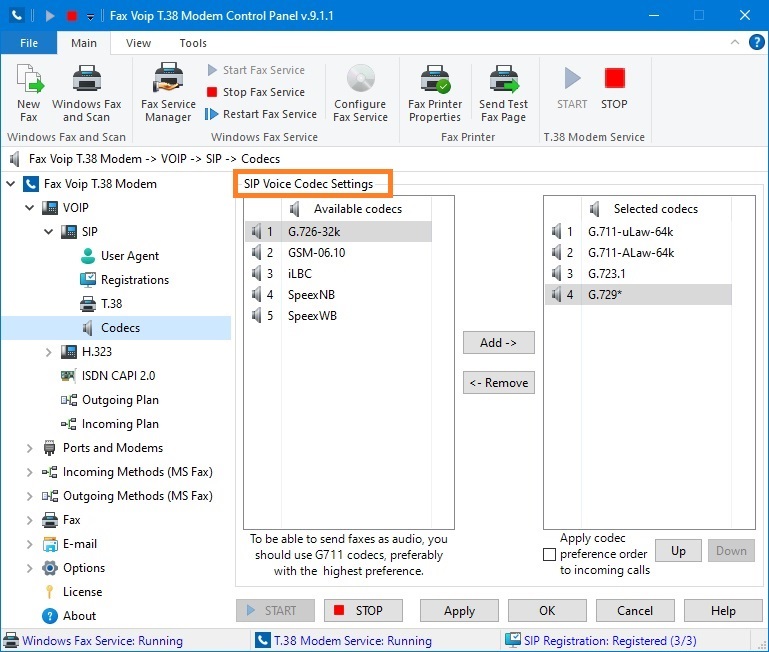Image resolution: width=769 pixels, height=652 pixels.
Task: Click the Help button
Action: [x=723, y=611]
